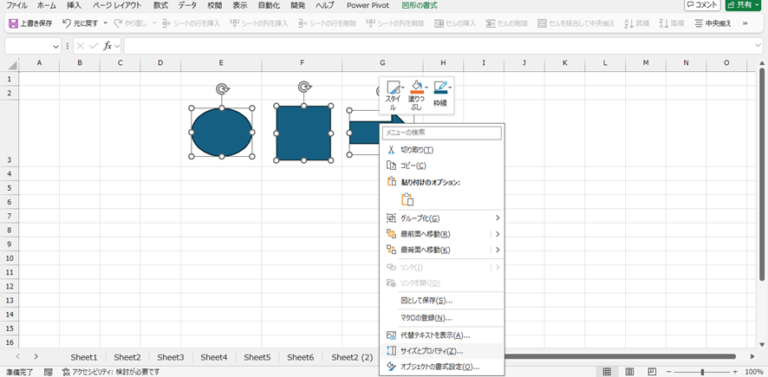Select サイズとプロパティ in the context menu
The height and width of the screenshot is (377, 768).
(x=442, y=351)
